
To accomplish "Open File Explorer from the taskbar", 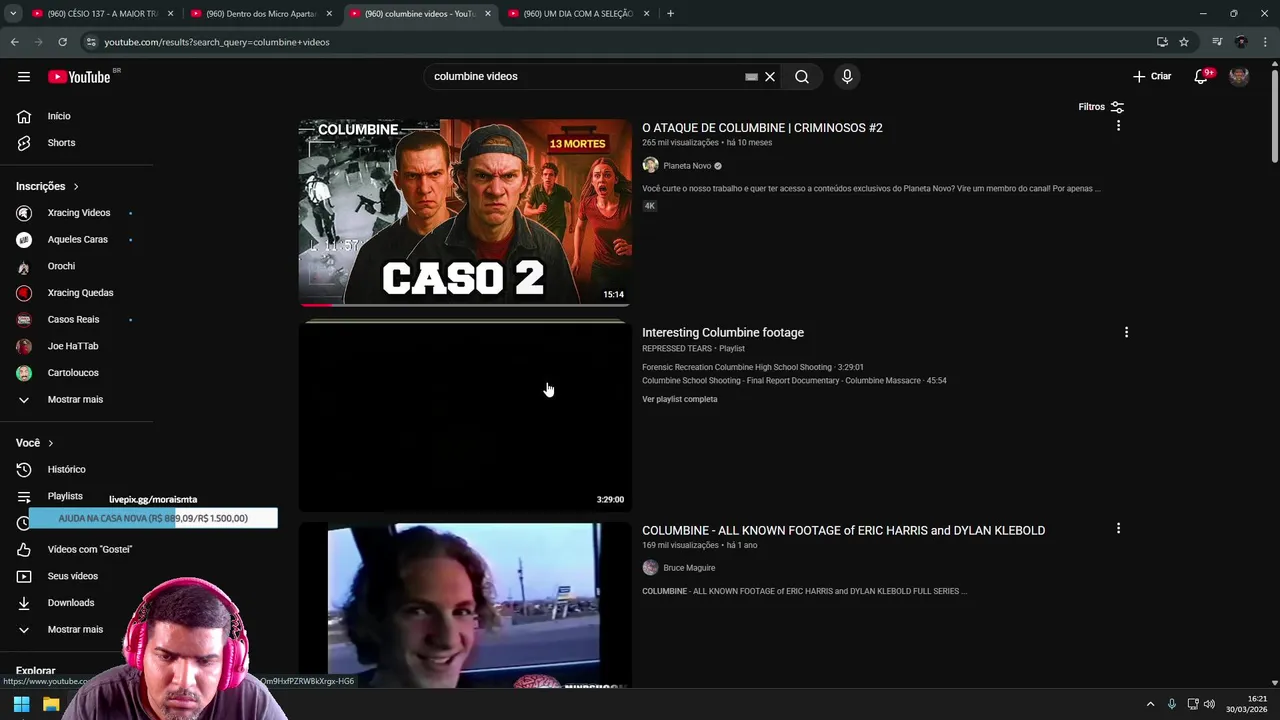I will coord(51,704).
